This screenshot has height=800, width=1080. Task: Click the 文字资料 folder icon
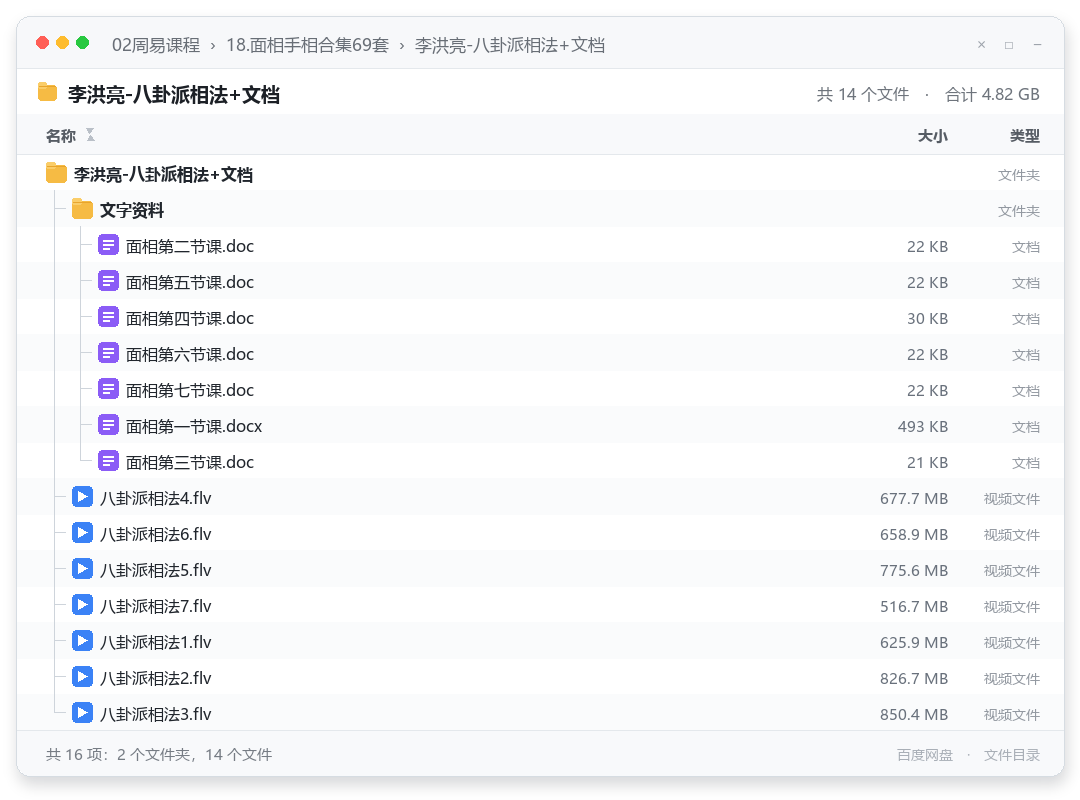pyautogui.click(x=82, y=209)
